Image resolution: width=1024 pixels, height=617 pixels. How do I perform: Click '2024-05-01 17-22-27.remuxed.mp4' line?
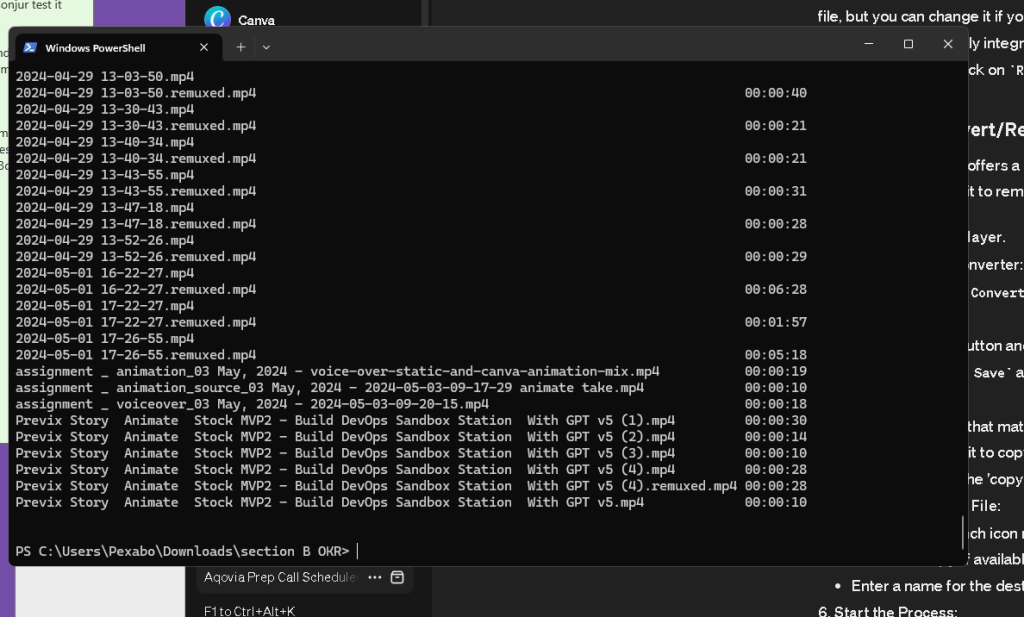point(136,322)
